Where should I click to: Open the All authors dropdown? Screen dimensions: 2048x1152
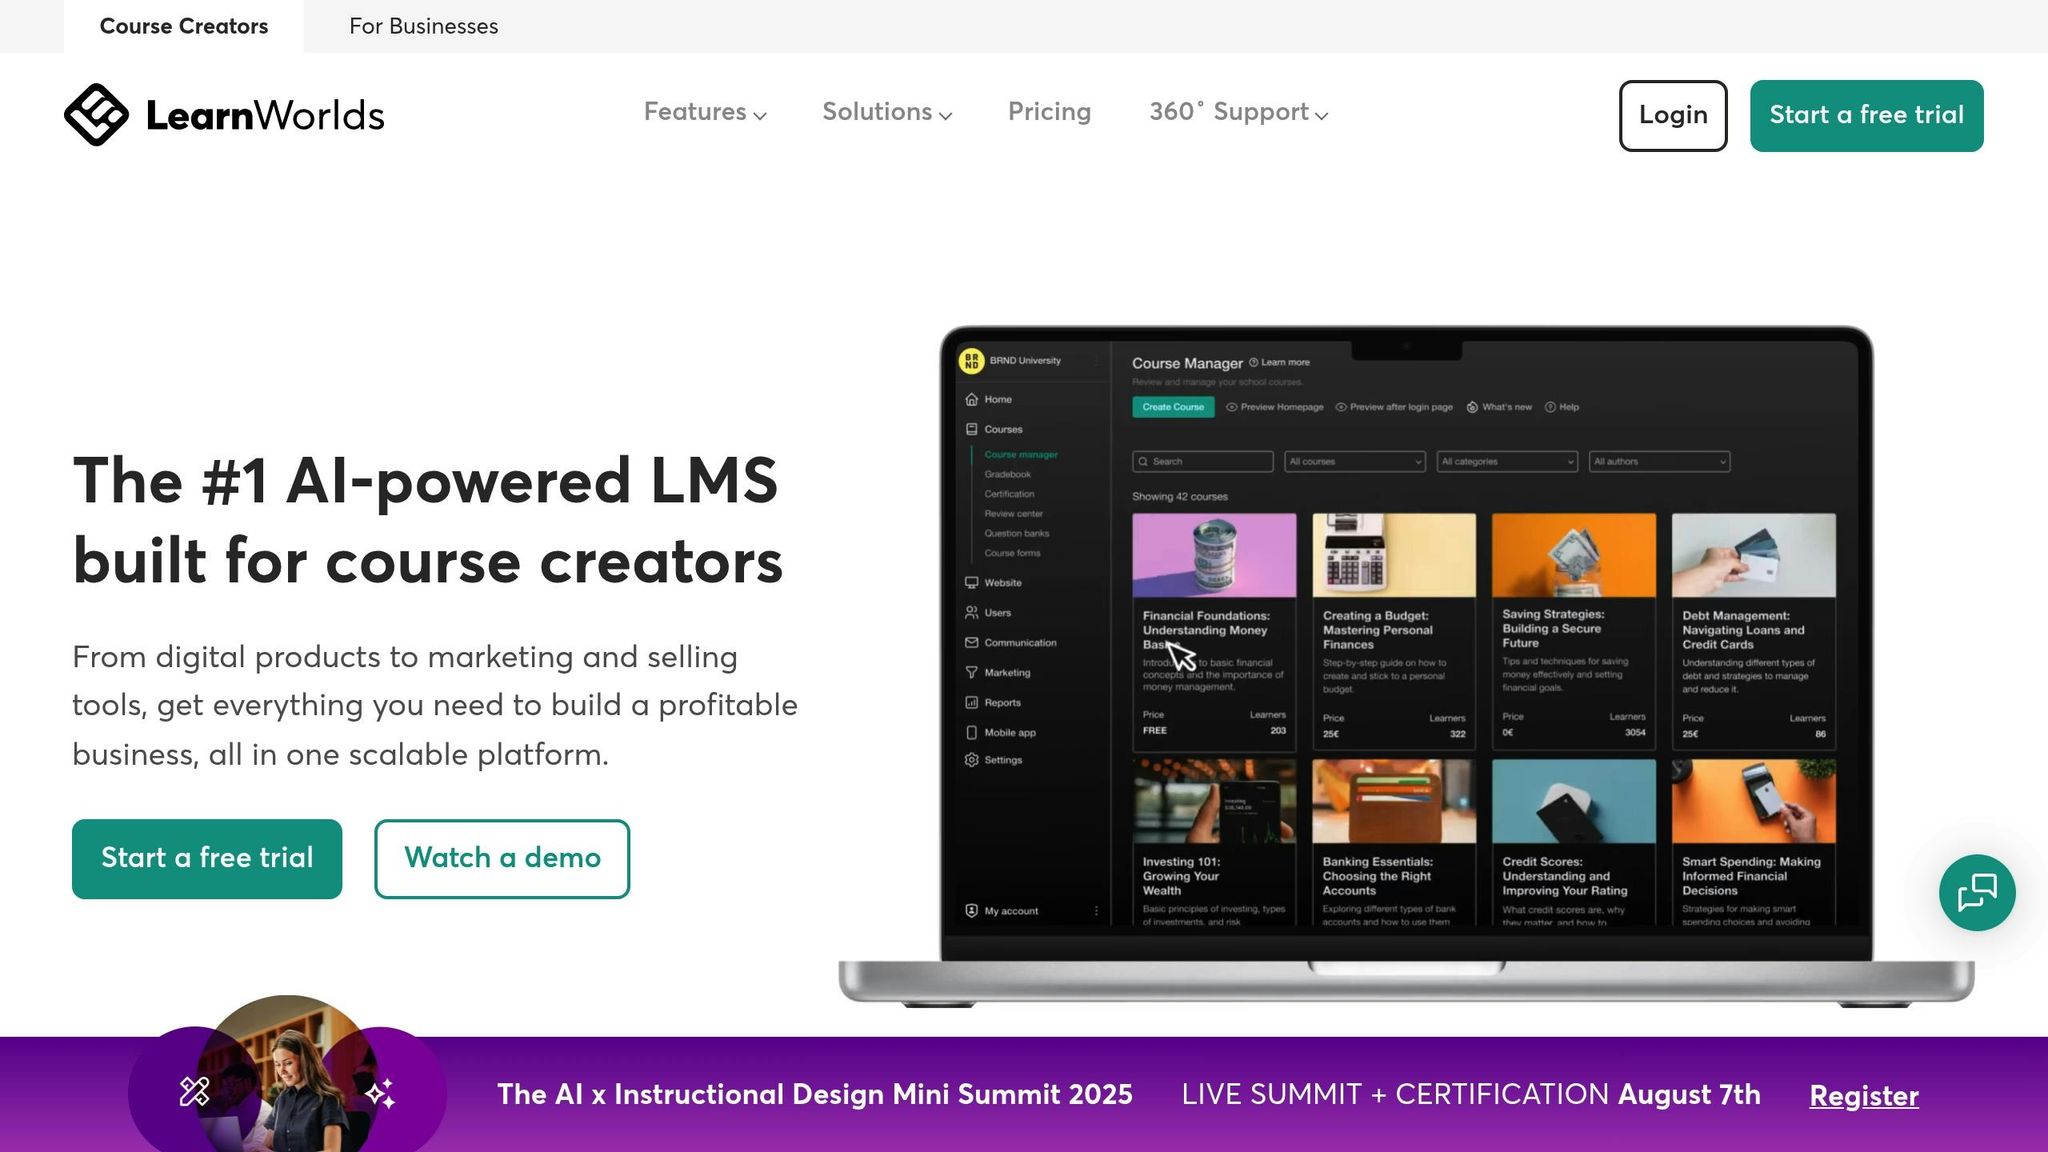click(1659, 461)
